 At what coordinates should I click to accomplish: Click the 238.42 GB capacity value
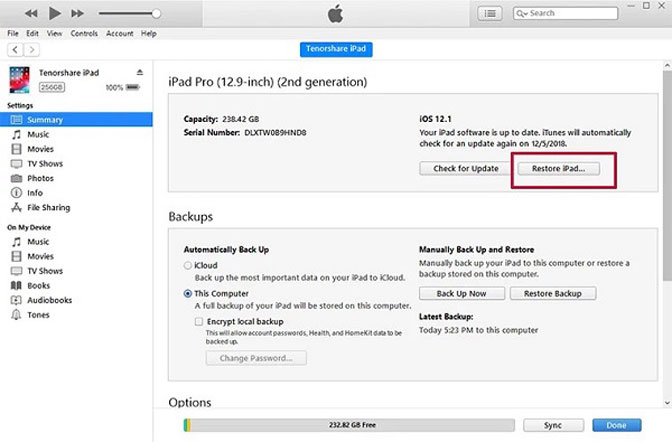click(240, 119)
